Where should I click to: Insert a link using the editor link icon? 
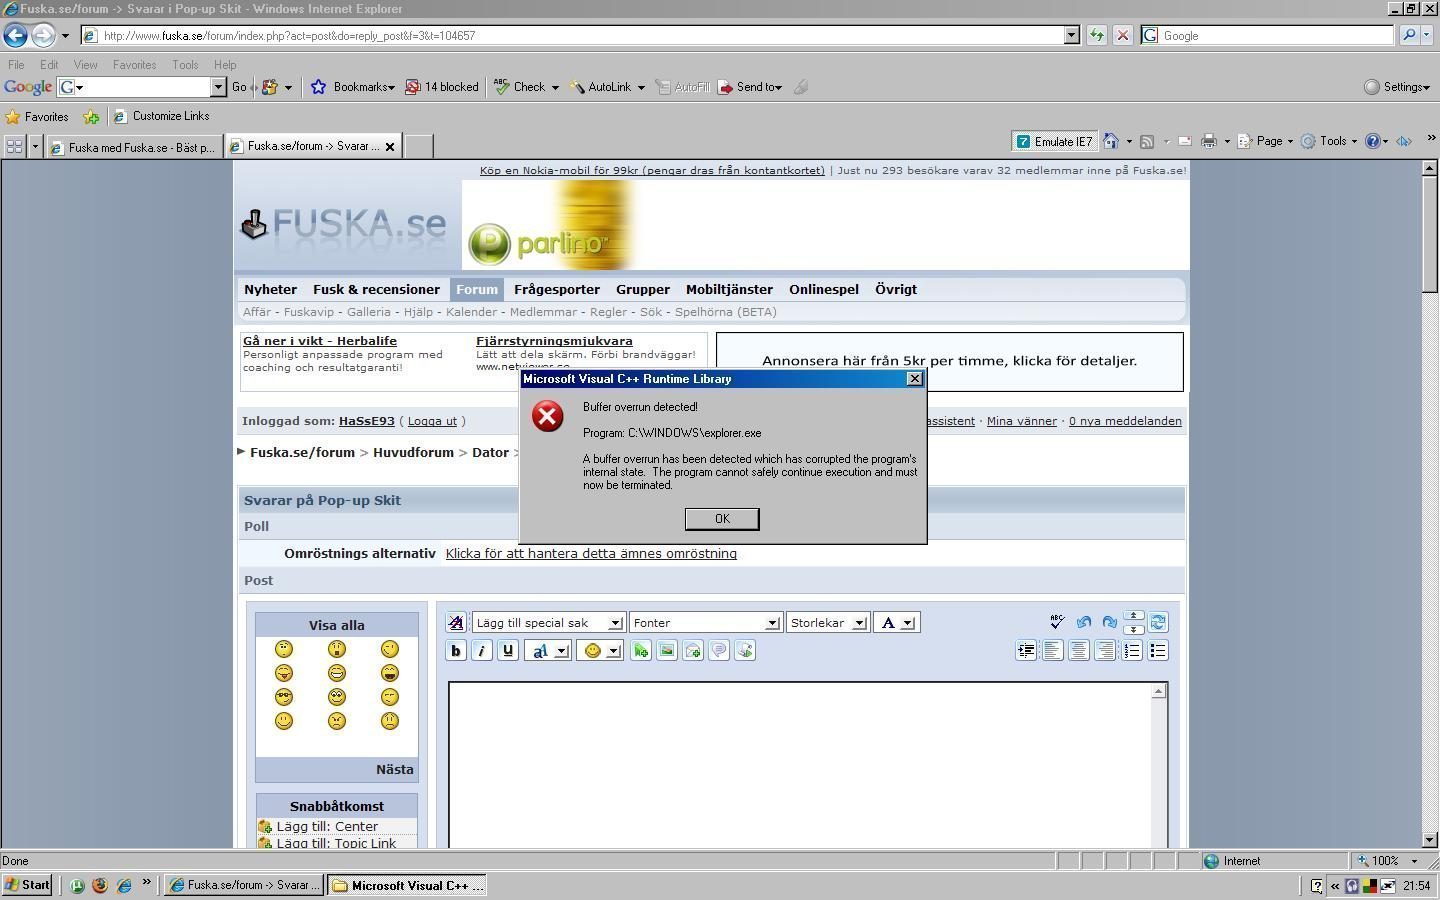tap(641, 651)
